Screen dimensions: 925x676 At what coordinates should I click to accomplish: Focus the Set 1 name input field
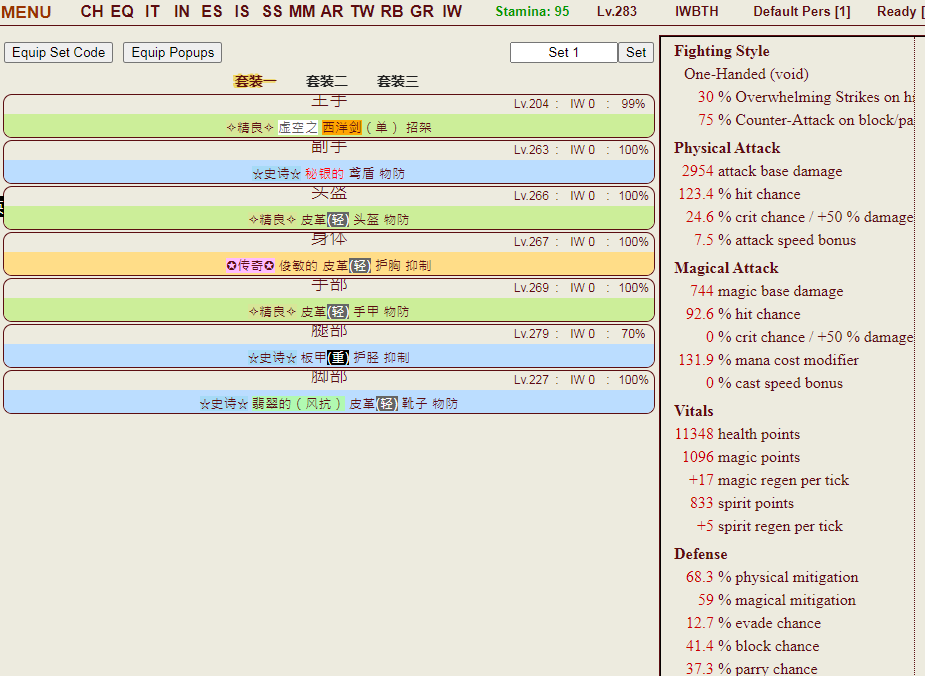pyautogui.click(x=563, y=53)
